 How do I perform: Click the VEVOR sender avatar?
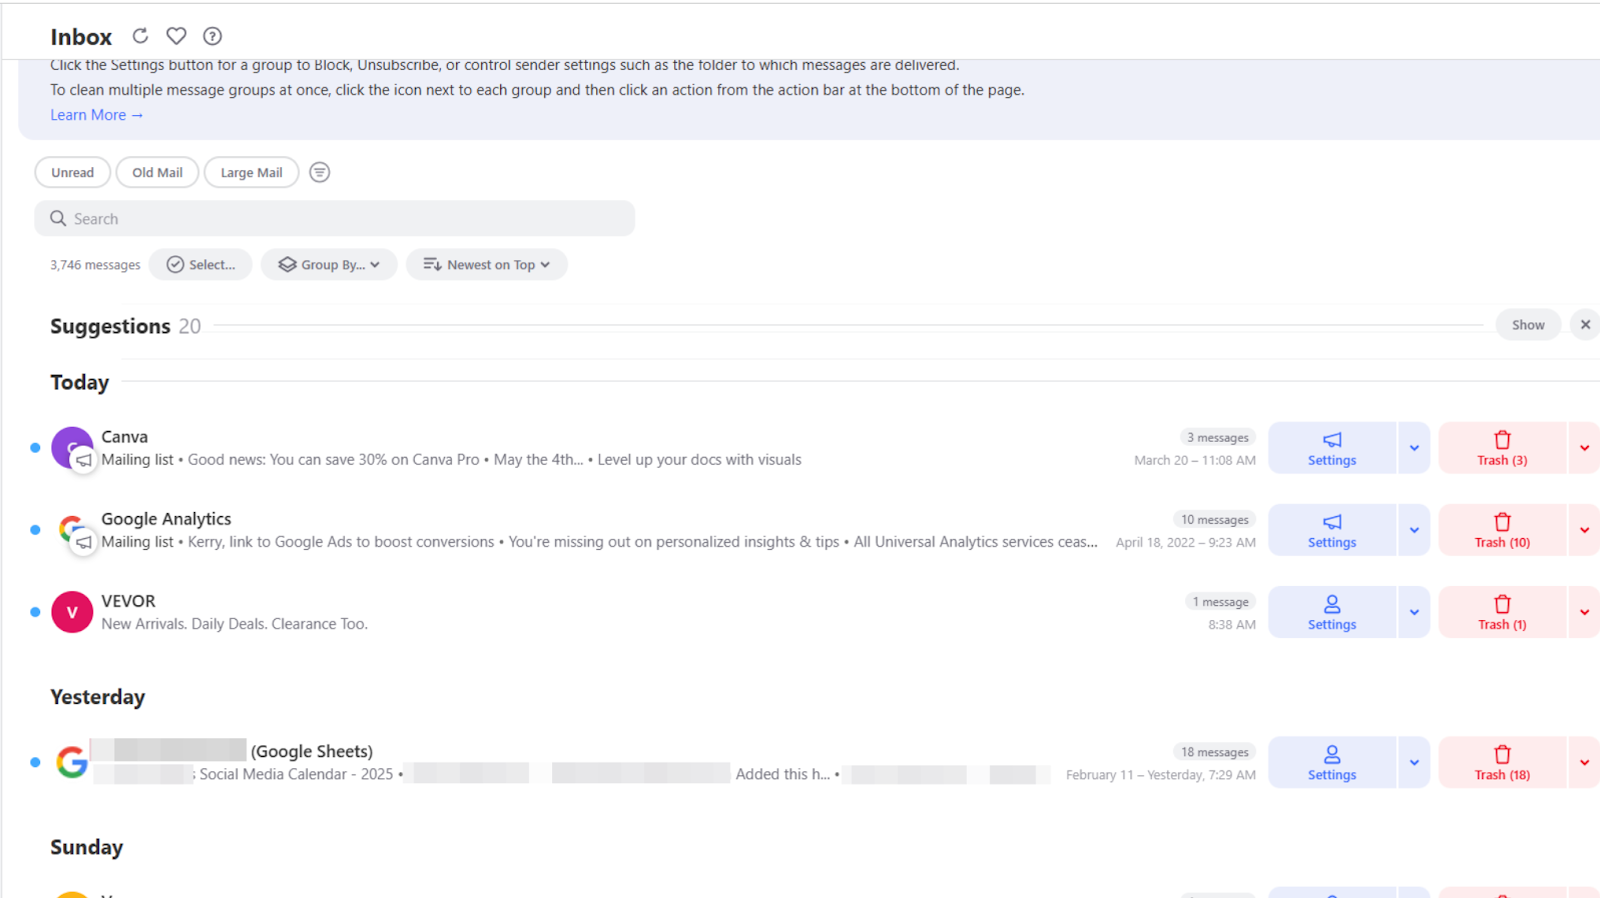pos(72,611)
